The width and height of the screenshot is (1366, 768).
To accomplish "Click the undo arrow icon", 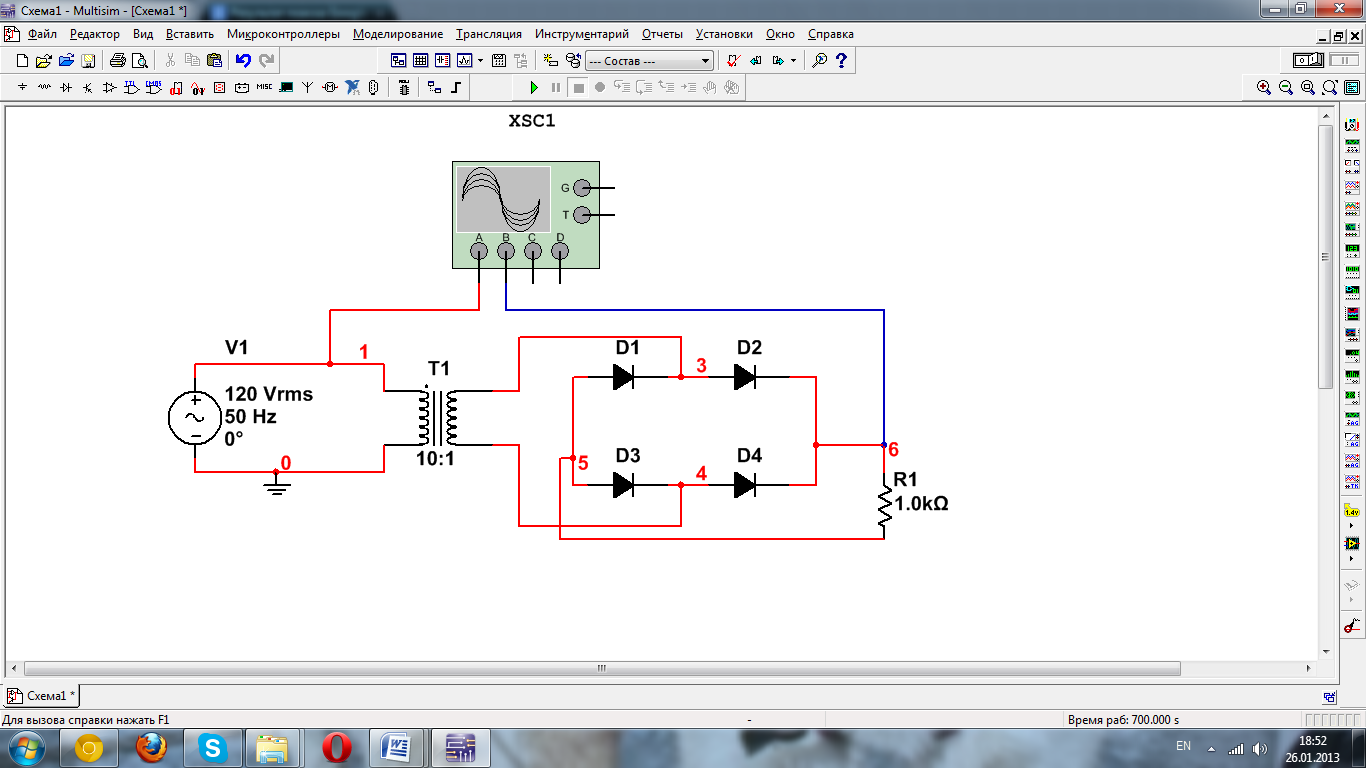I will point(243,60).
